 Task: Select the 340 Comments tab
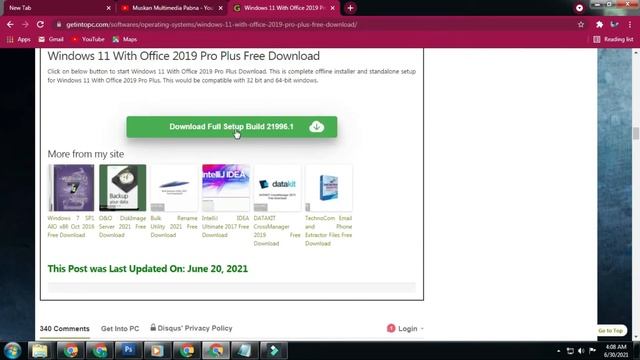(x=64, y=329)
